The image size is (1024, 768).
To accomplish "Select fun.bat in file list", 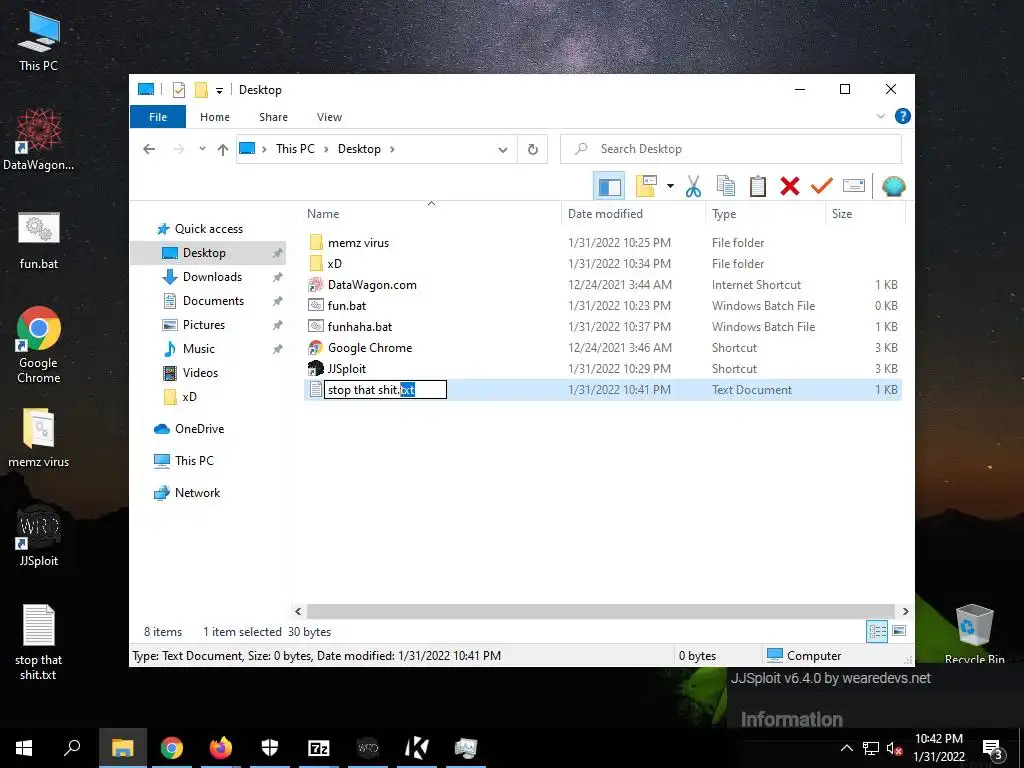I will click(603, 306).
